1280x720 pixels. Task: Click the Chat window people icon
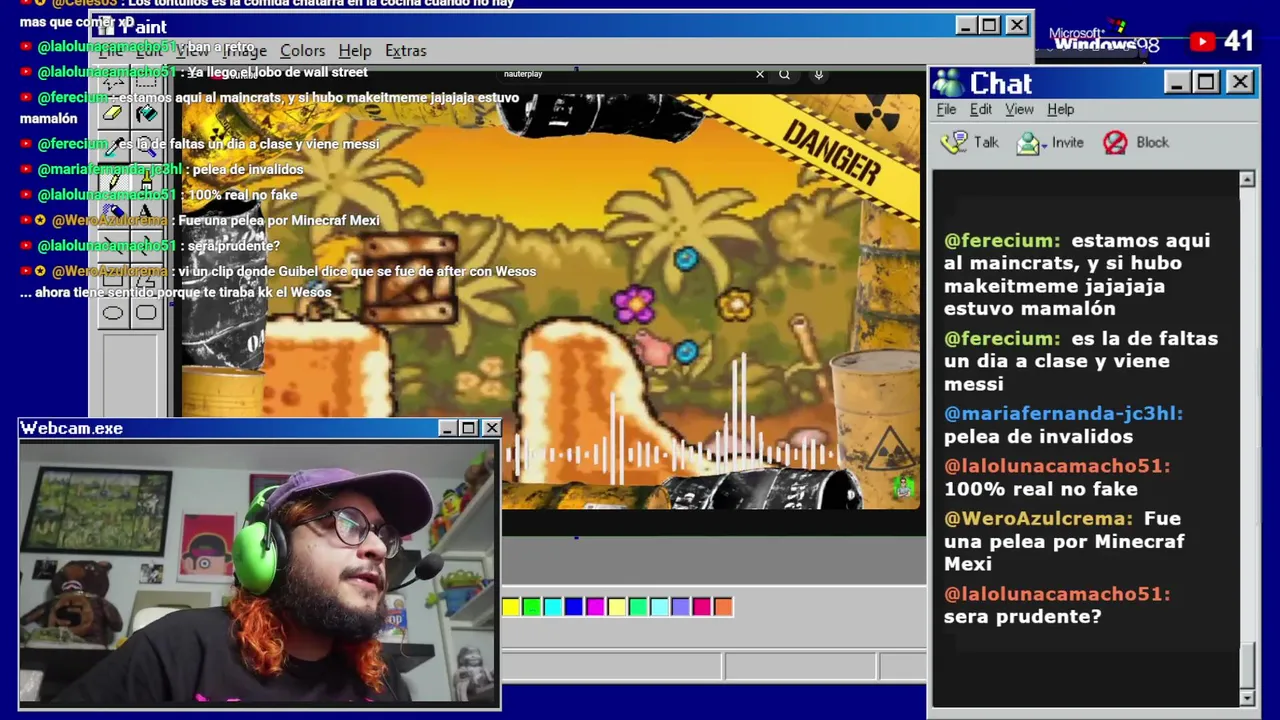tap(947, 83)
